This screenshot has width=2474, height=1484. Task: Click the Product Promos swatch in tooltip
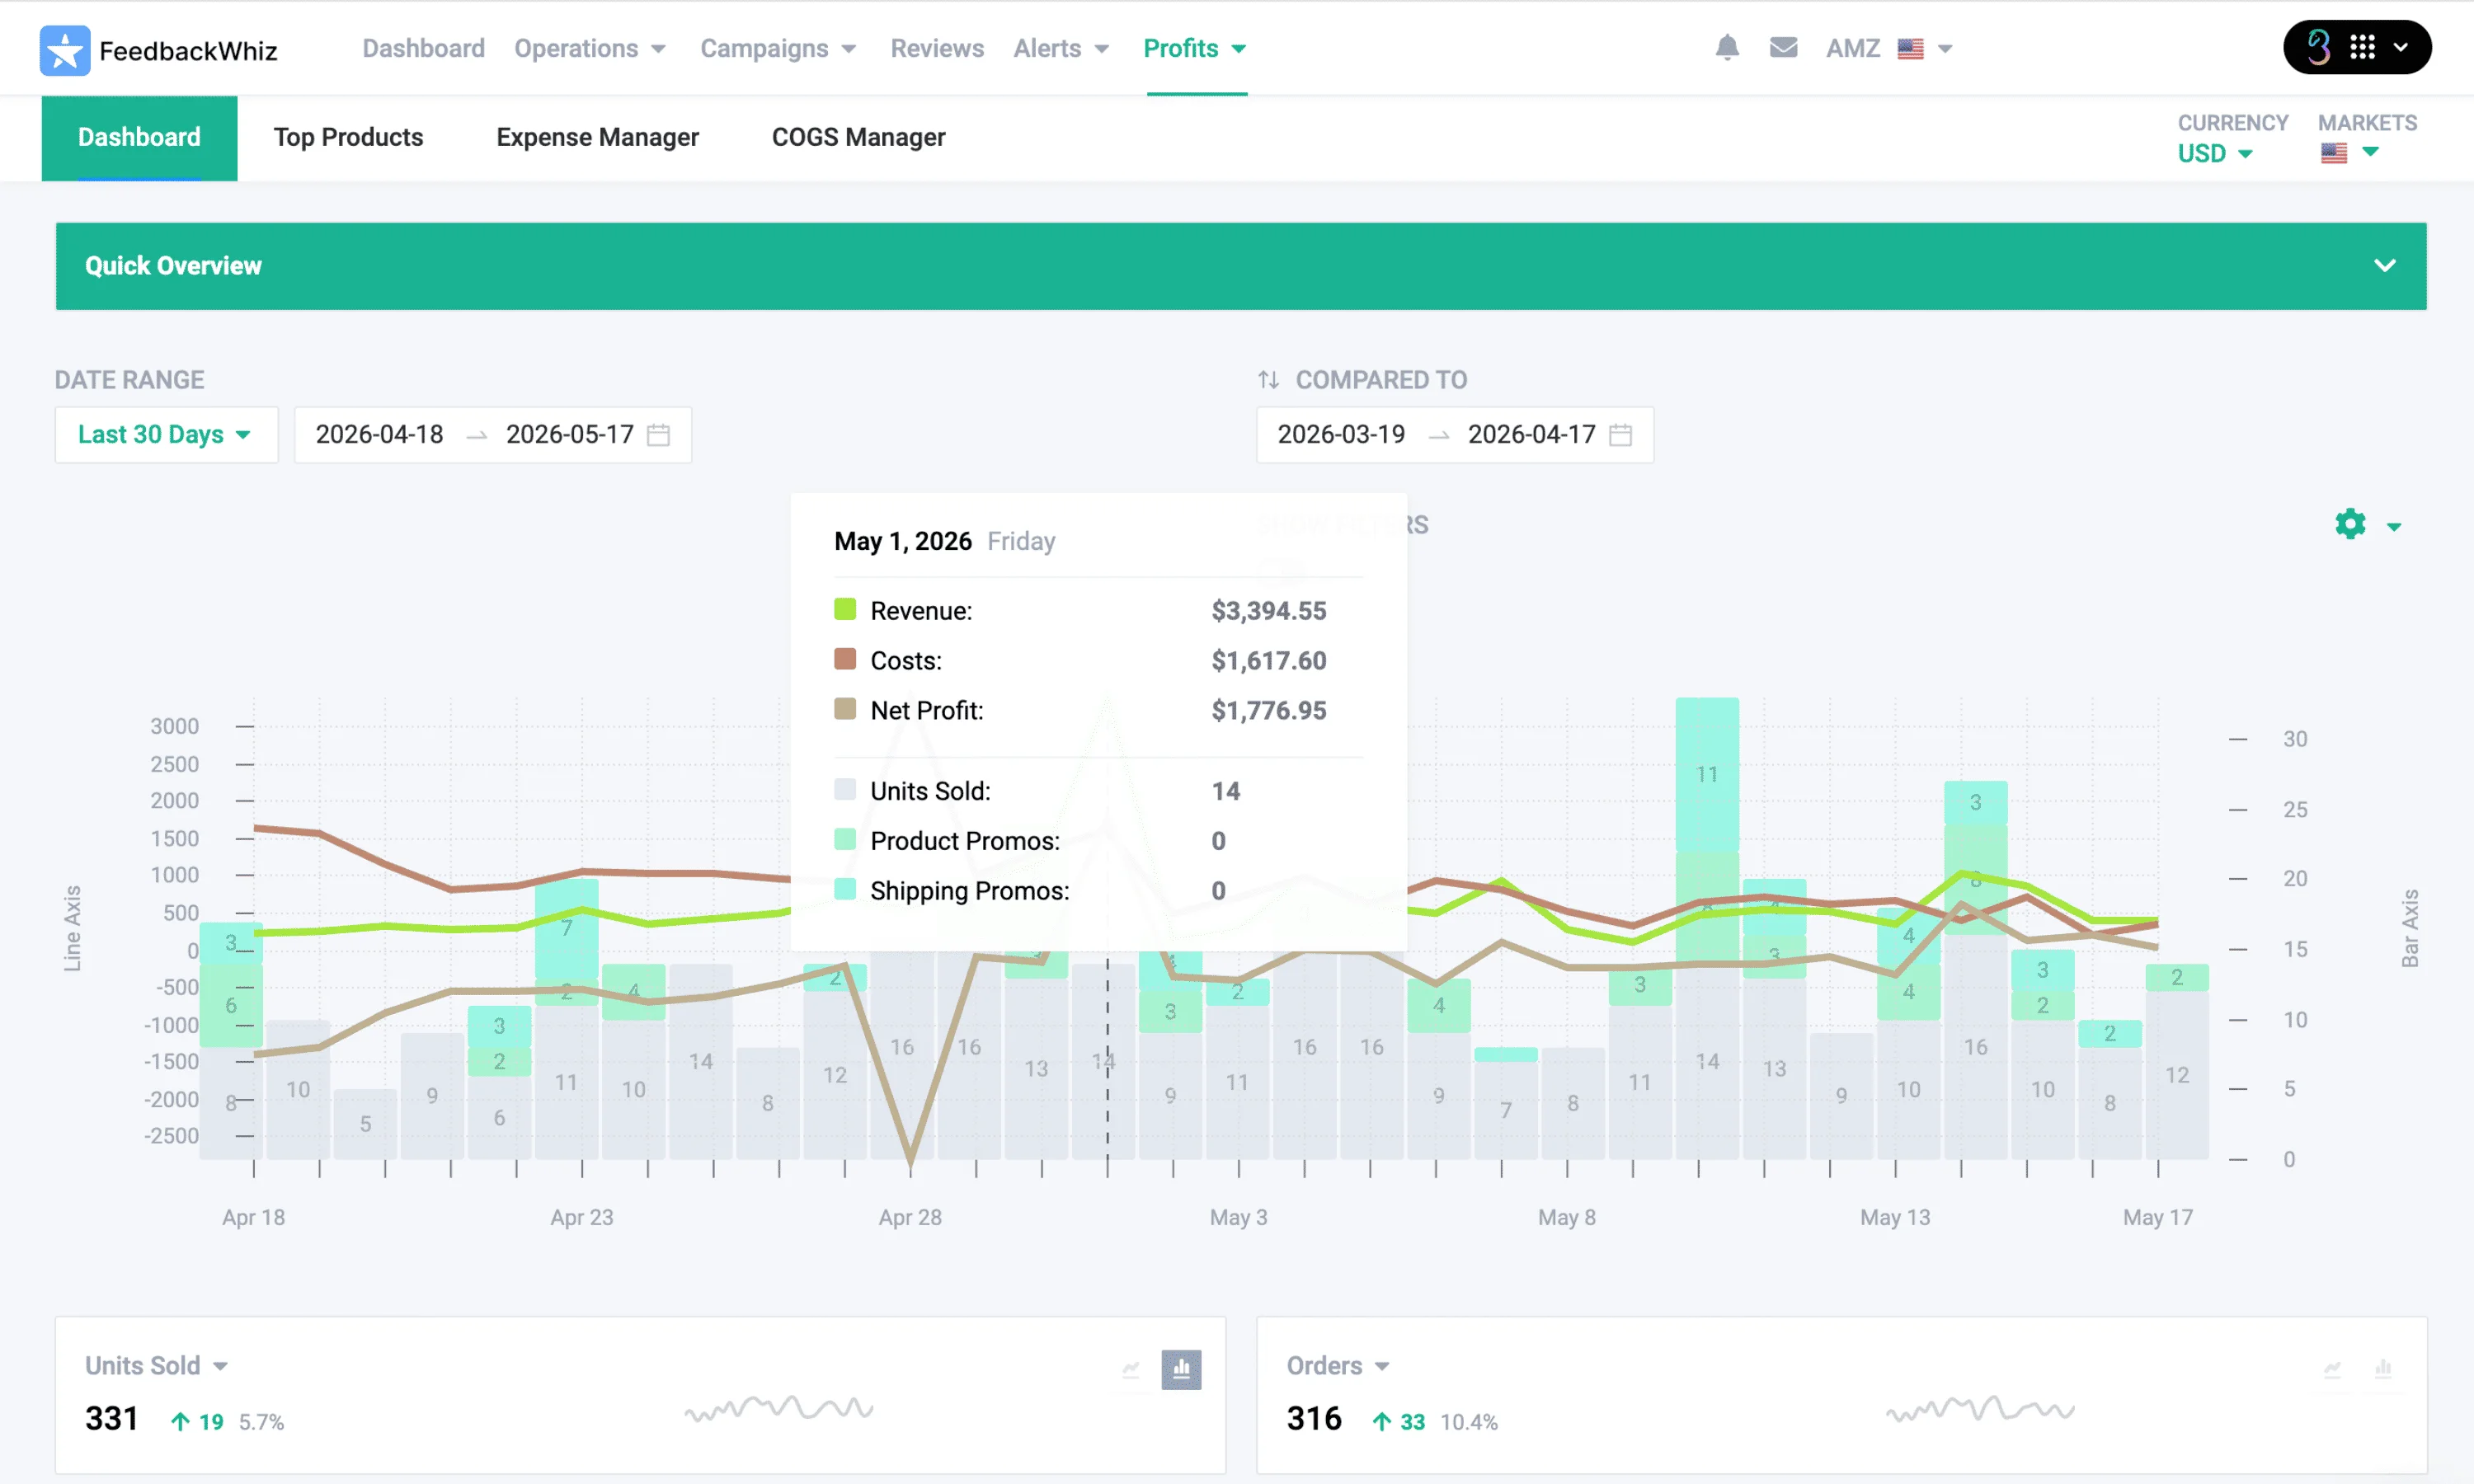click(845, 840)
